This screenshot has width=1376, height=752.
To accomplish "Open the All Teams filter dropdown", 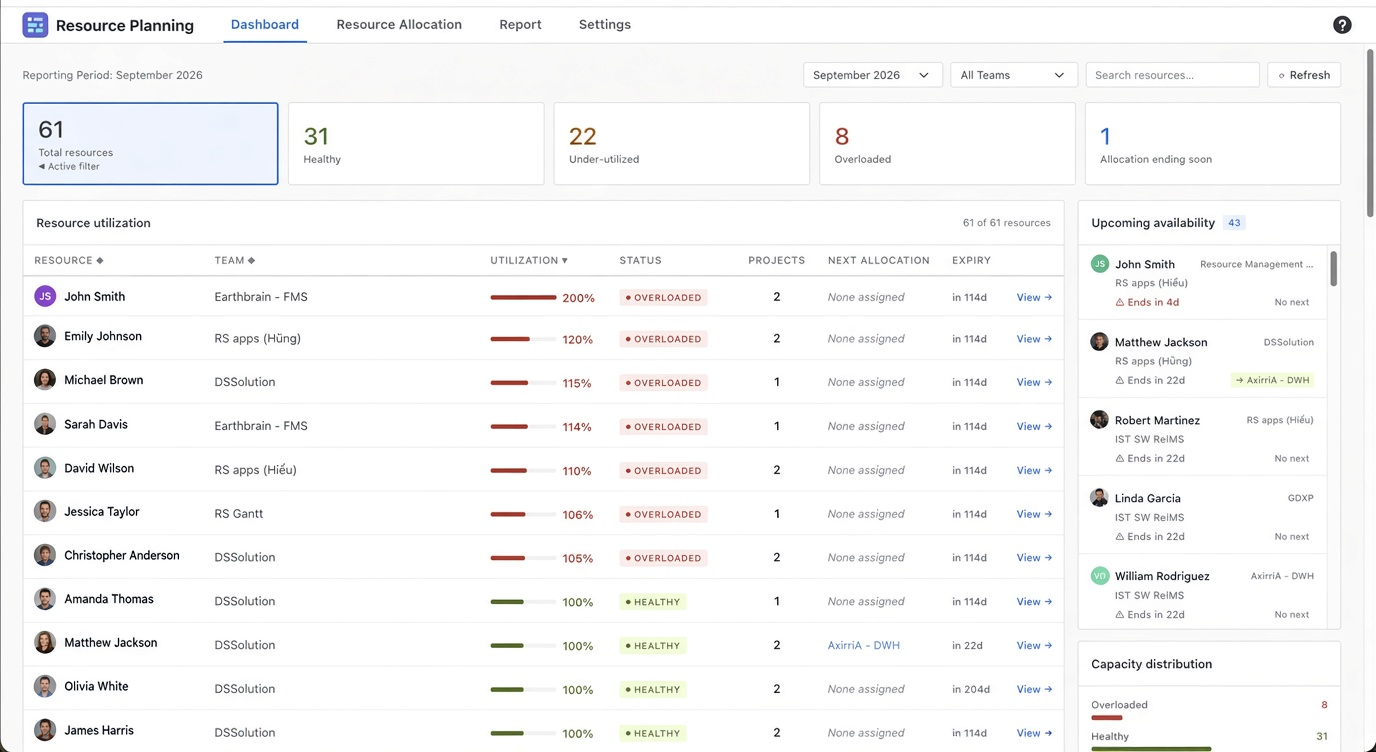I will coord(1013,75).
